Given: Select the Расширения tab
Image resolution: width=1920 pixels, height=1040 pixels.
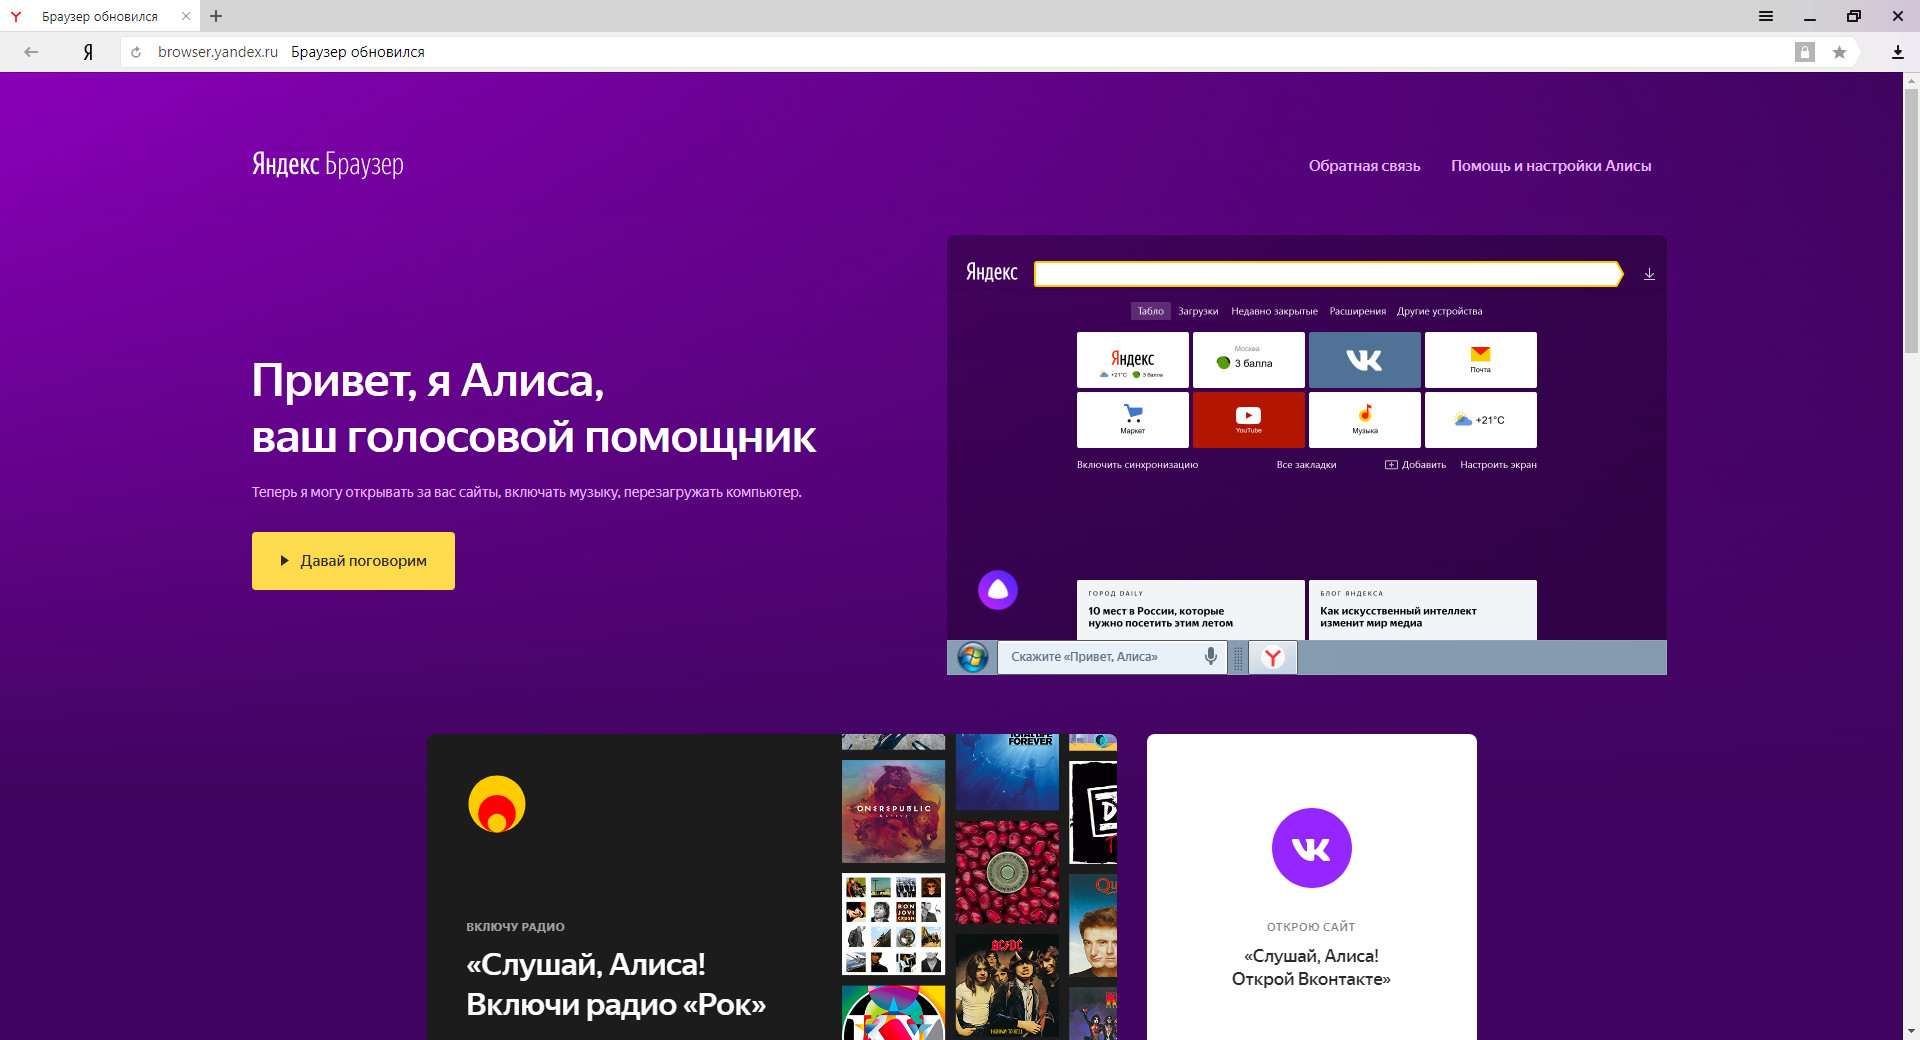Looking at the screenshot, I should (x=1357, y=311).
